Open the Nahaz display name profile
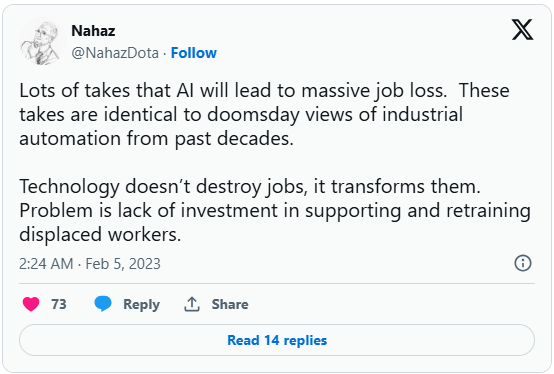This screenshot has width=554, height=374. (x=93, y=31)
